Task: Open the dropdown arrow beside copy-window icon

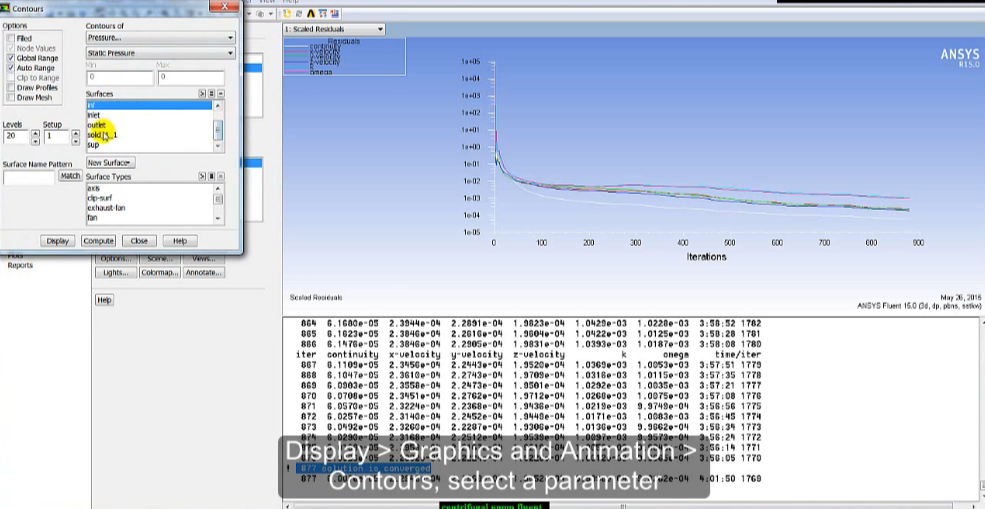Action: click(271, 13)
